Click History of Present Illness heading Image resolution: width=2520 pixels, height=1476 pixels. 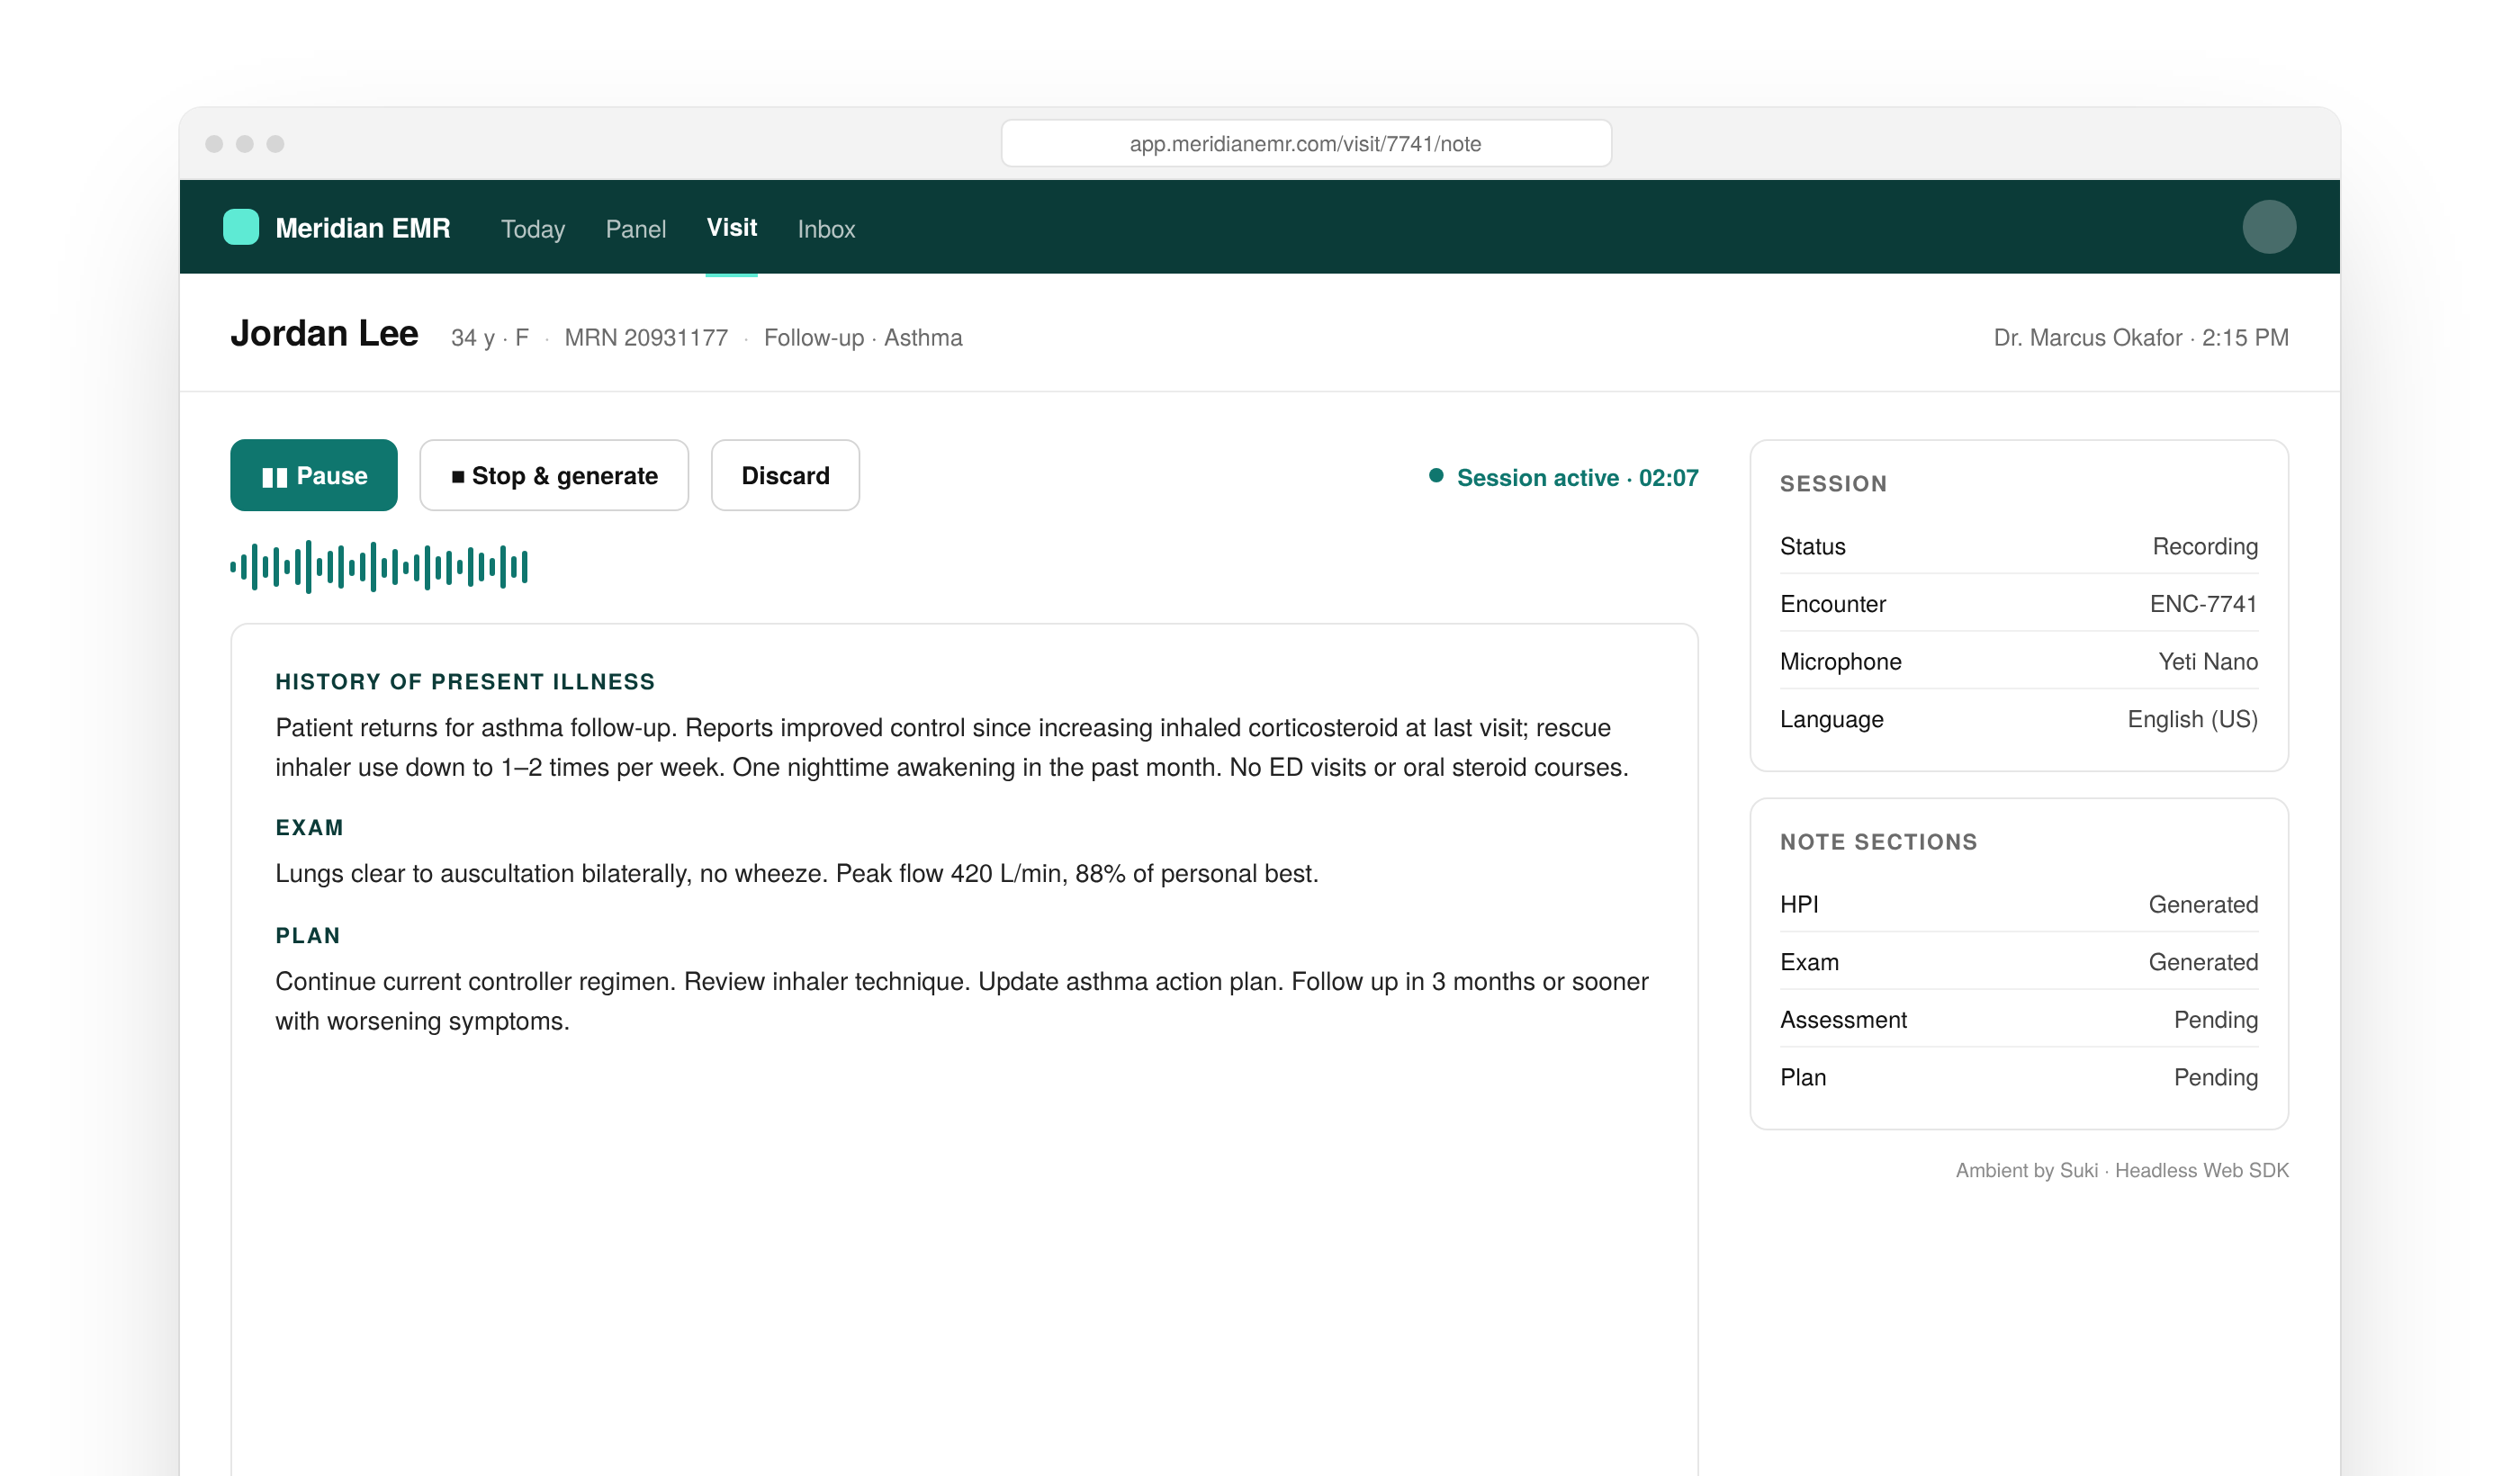coord(465,682)
